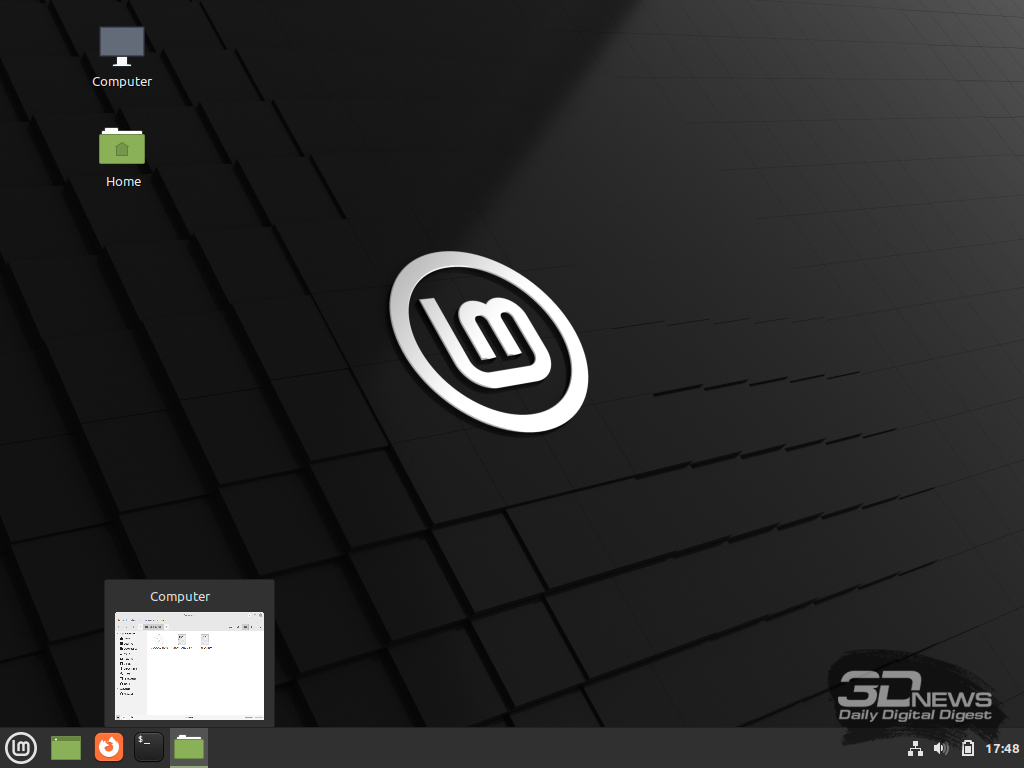Open the sound volume tray icon
1024x768 pixels.
(941, 748)
